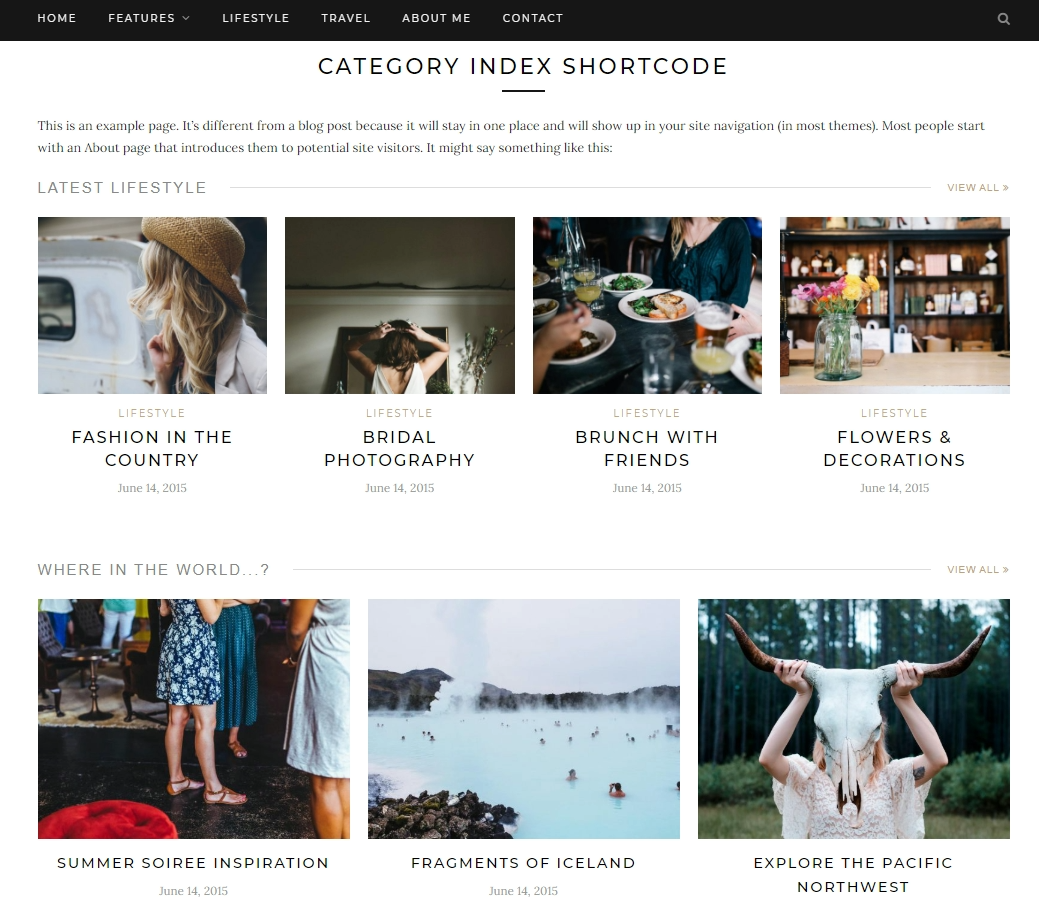Click Lifestyle category label above Brunch with Friends
The width and height of the screenshot is (1039, 902).
coord(647,413)
